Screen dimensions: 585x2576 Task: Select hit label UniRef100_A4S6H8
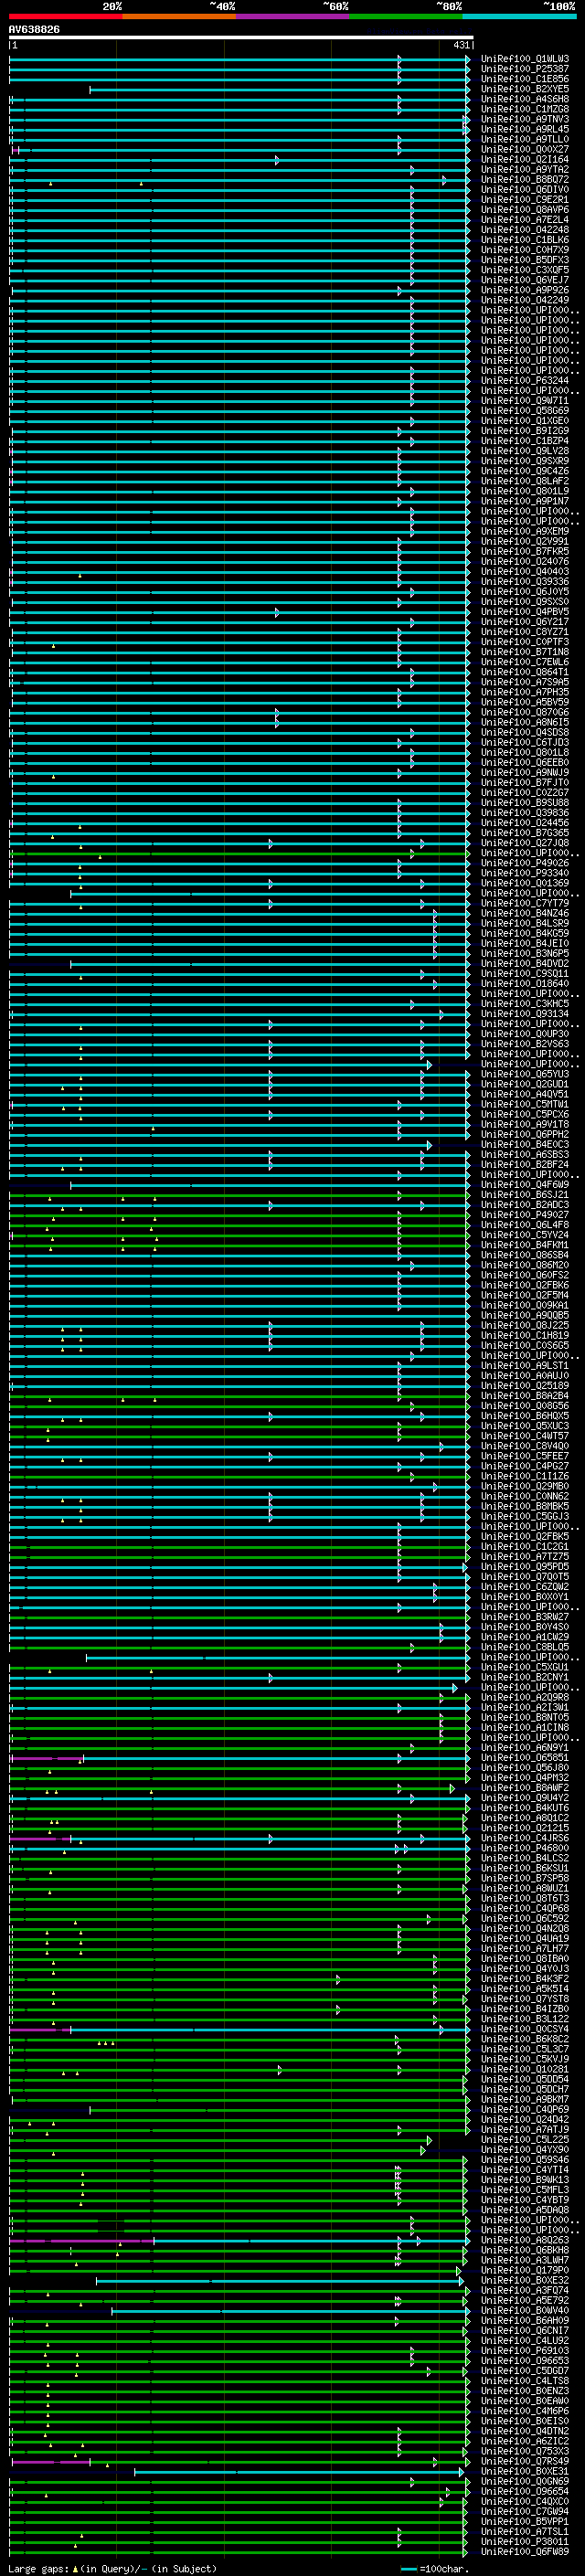[525, 99]
